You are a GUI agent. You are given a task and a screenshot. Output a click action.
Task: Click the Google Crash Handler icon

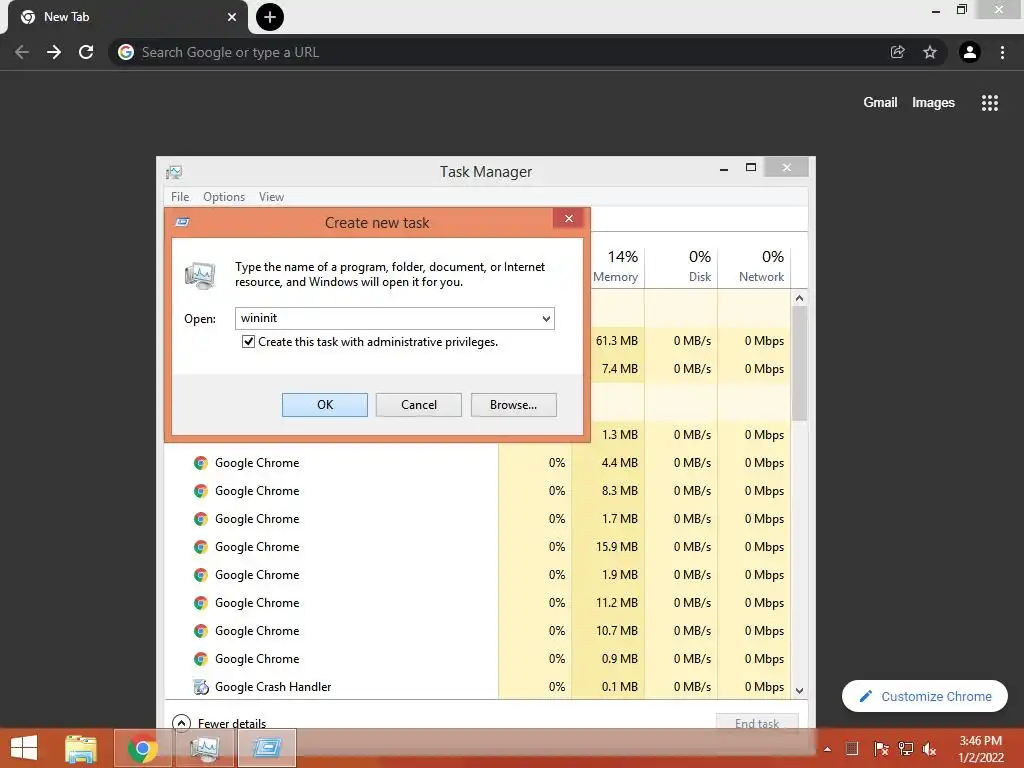[200, 687]
